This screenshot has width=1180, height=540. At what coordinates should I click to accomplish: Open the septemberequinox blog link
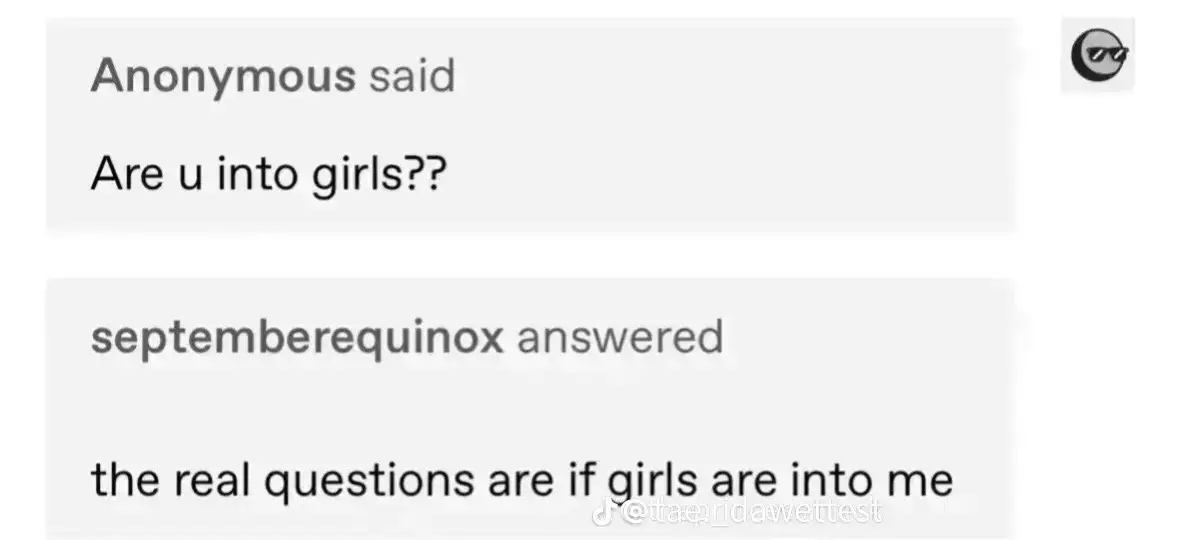pos(297,338)
